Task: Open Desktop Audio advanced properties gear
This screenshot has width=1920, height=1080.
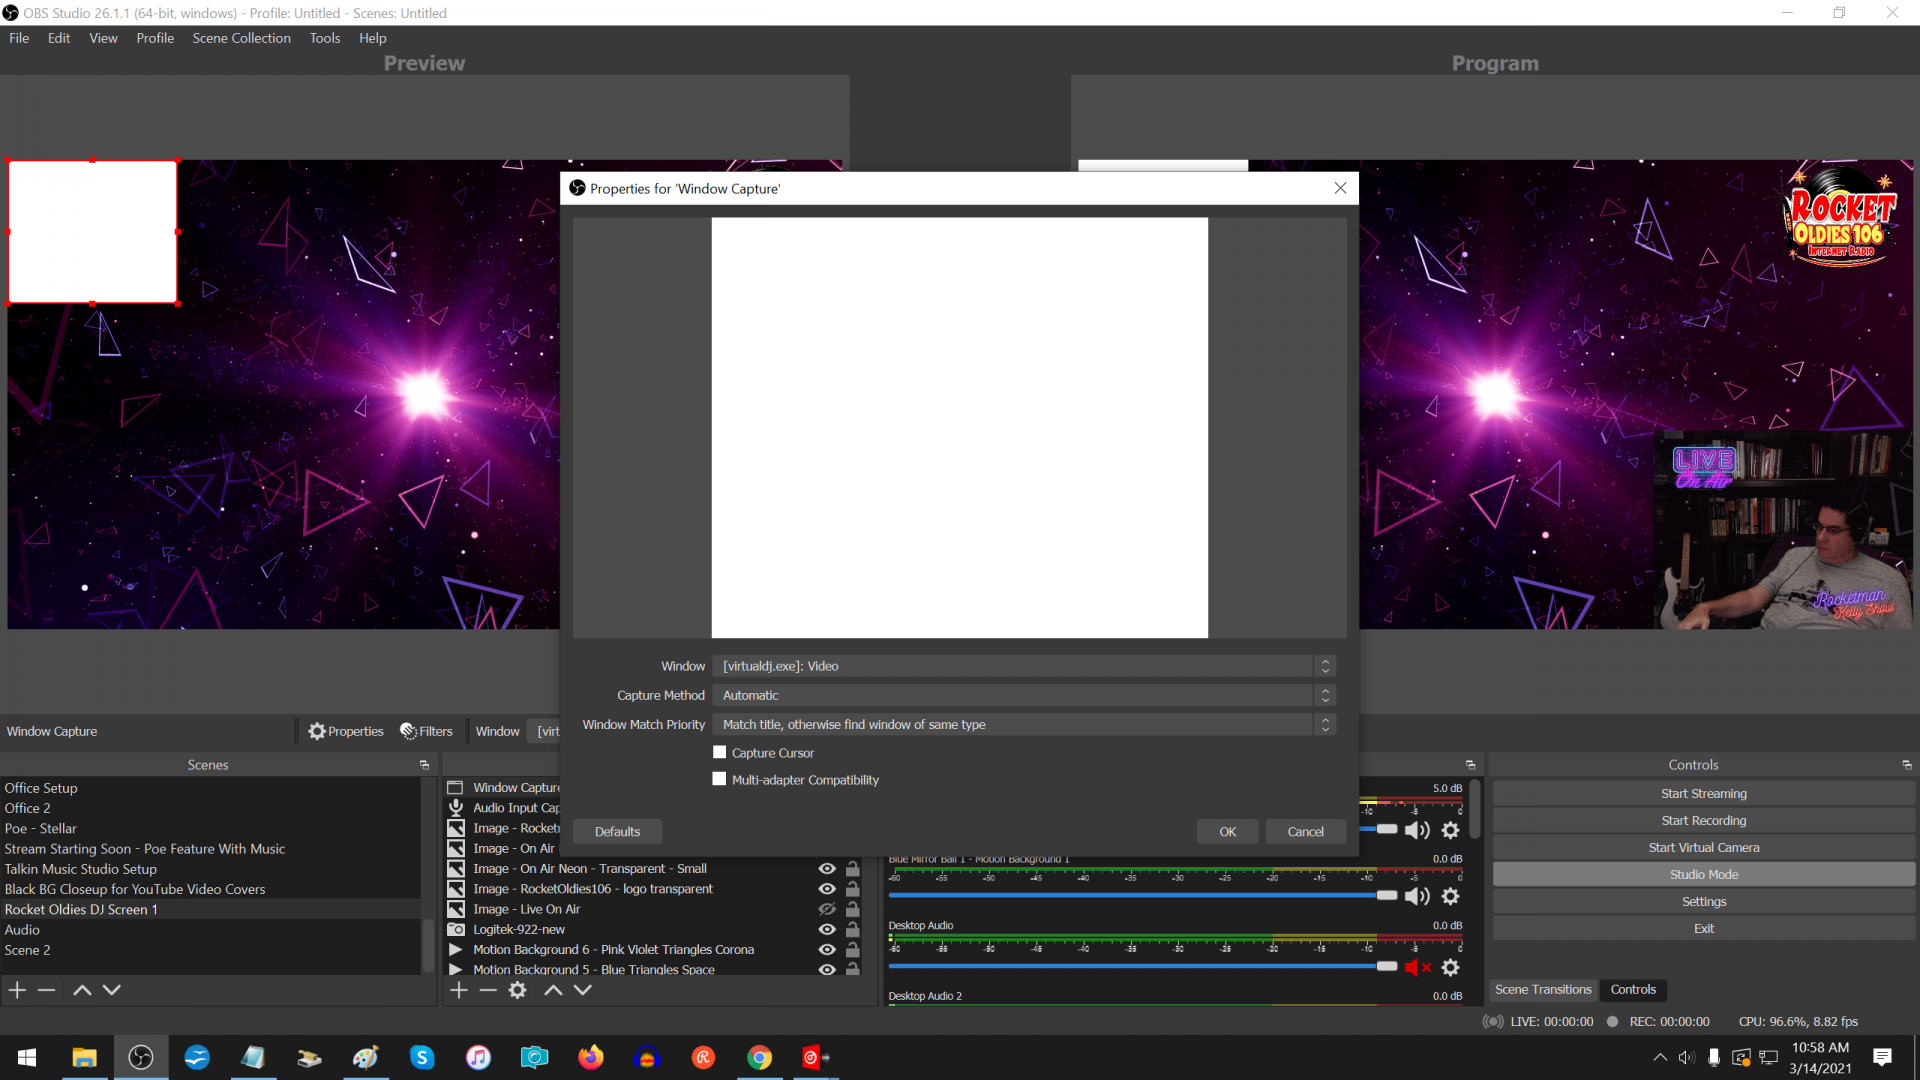Action: click(1450, 967)
